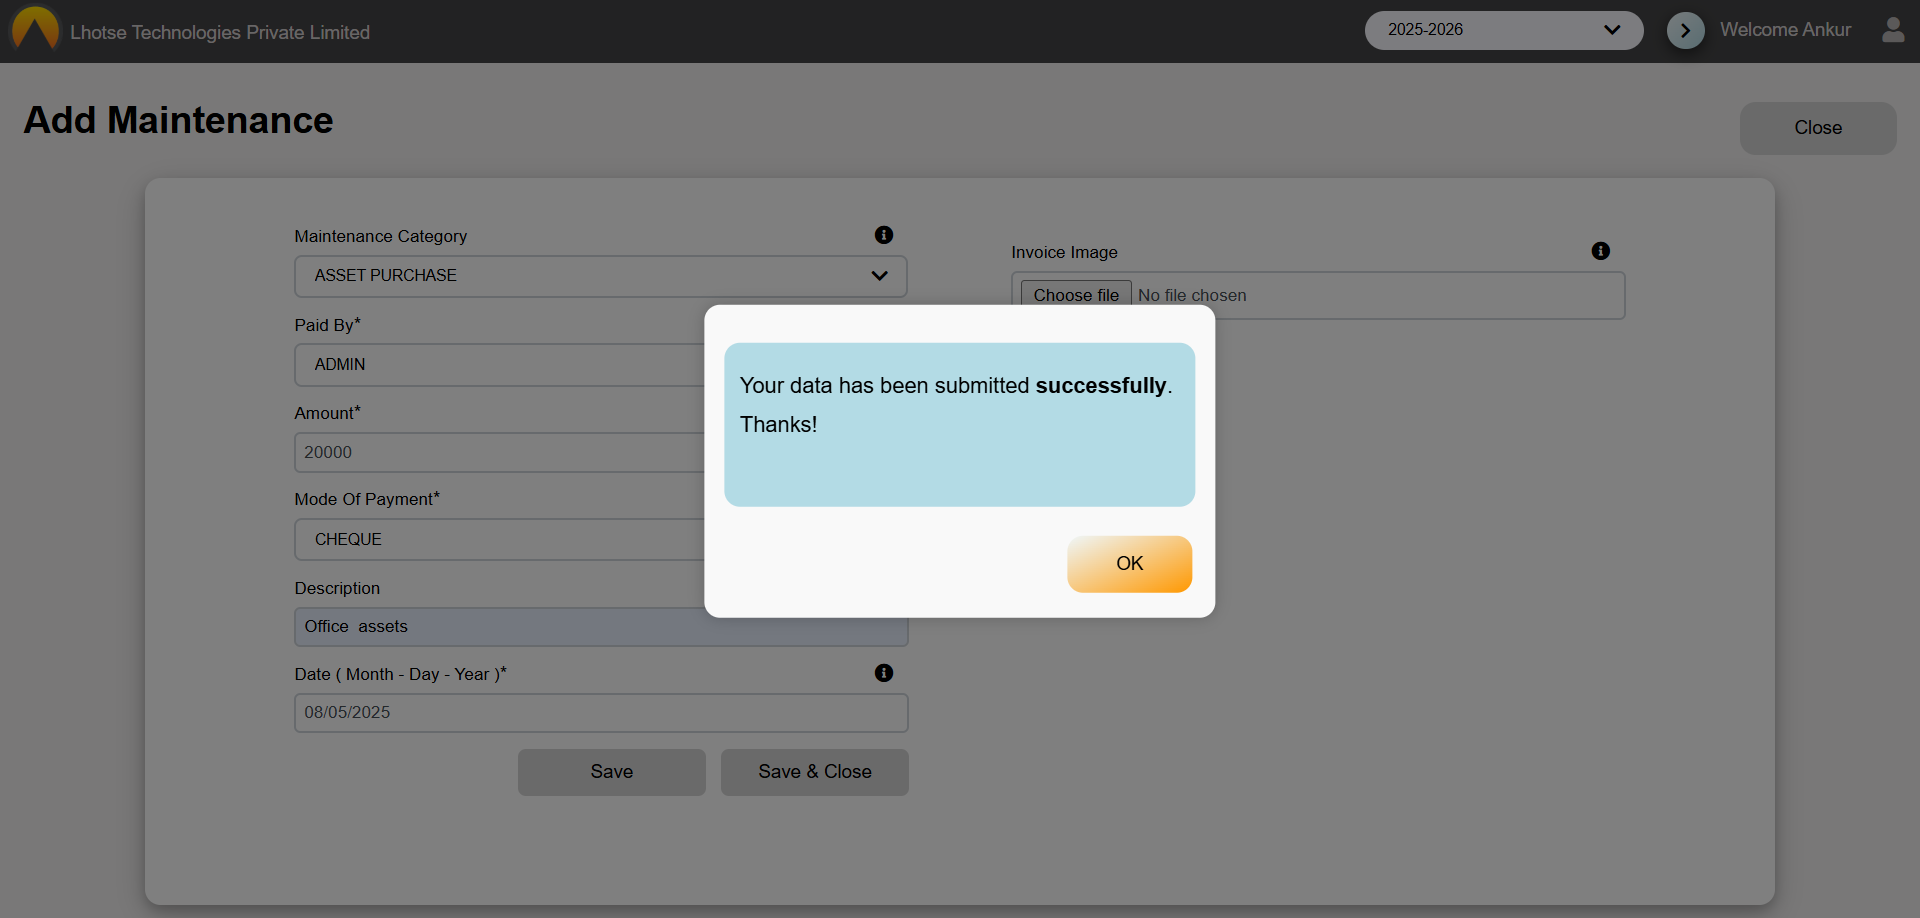Click the Save & Close button
This screenshot has width=1920, height=918.
pyautogui.click(x=815, y=772)
